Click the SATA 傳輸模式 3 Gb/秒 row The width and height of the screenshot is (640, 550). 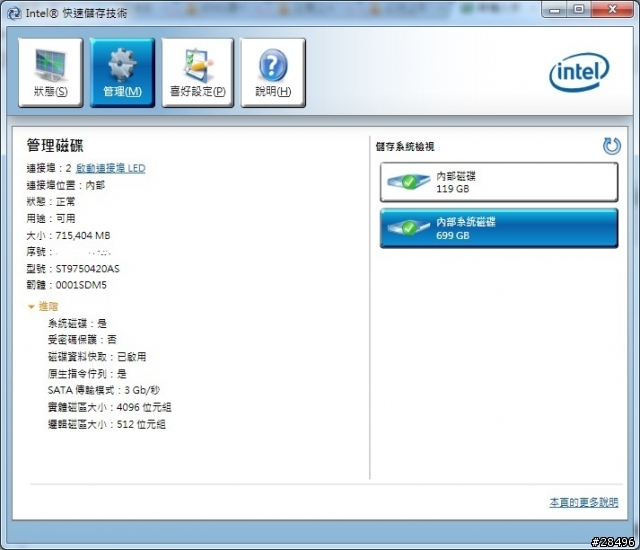pyautogui.click(x=104, y=390)
